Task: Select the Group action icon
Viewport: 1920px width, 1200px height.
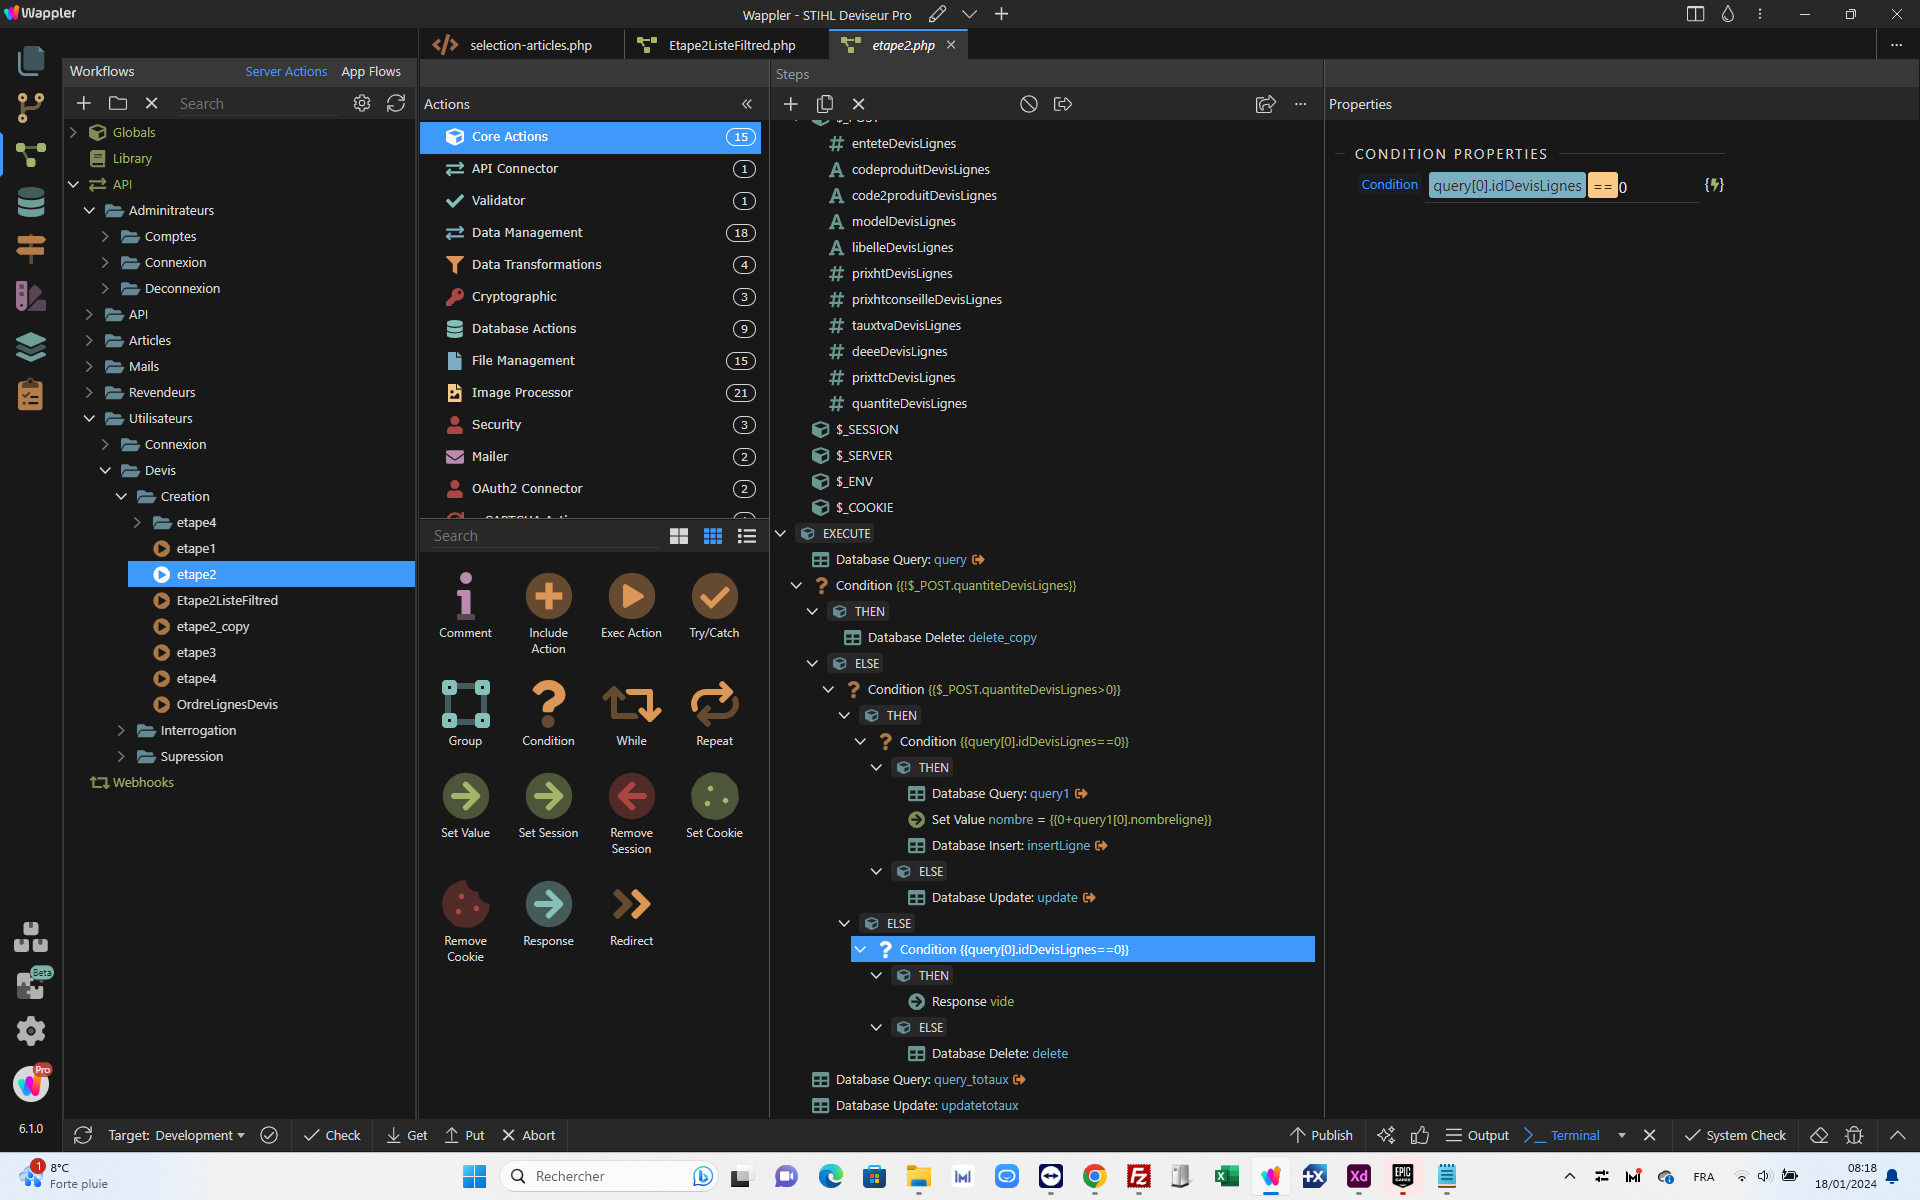Action: click(465, 704)
